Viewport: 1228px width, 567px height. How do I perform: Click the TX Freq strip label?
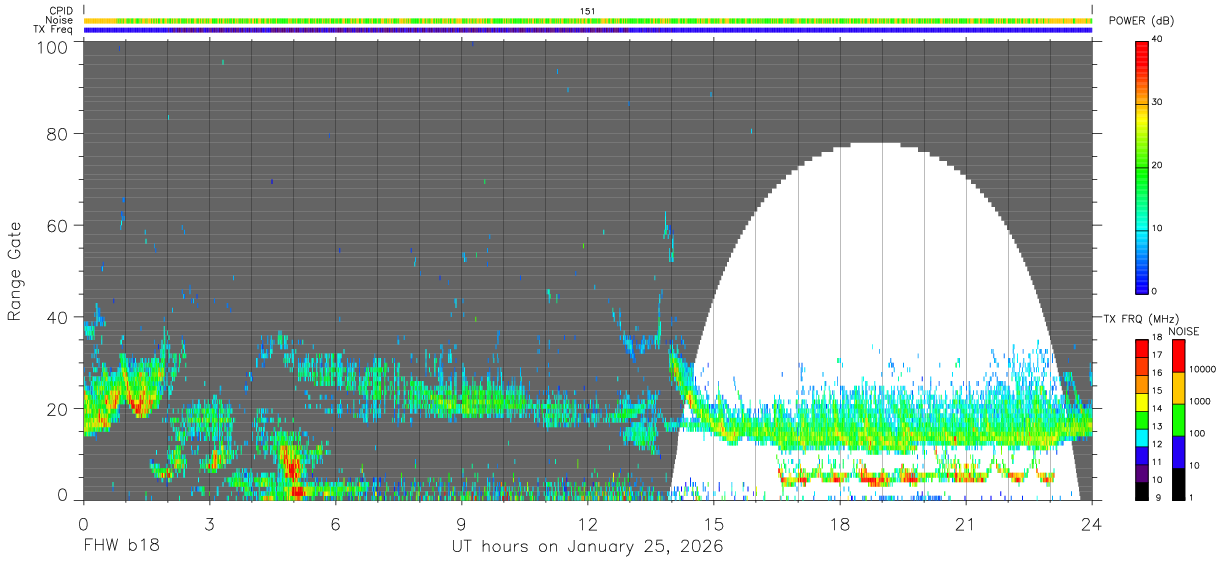pyautogui.click(x=53, y=29)
